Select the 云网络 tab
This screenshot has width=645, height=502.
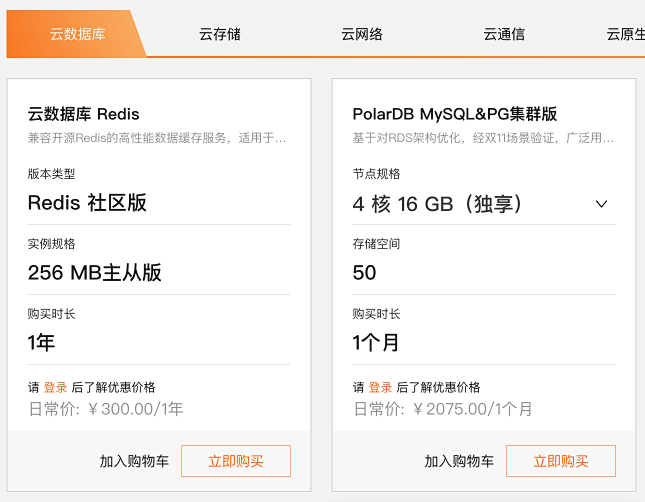click(361, 34)
